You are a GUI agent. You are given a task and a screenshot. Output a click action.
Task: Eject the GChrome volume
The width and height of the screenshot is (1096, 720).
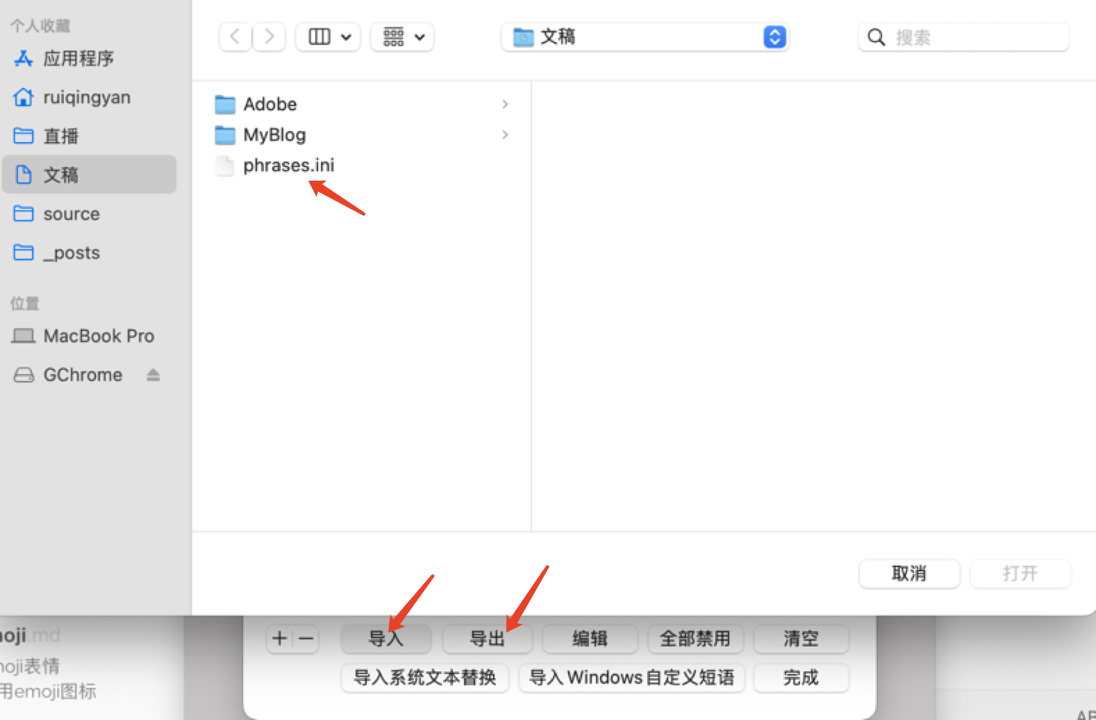point(153,375)
